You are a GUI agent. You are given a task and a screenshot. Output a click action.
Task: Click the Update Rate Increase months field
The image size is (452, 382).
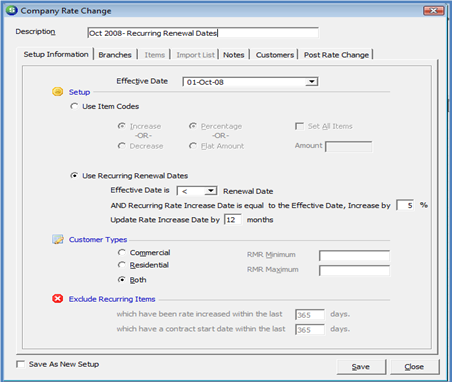pyautogui.click(x=233, y=220)
